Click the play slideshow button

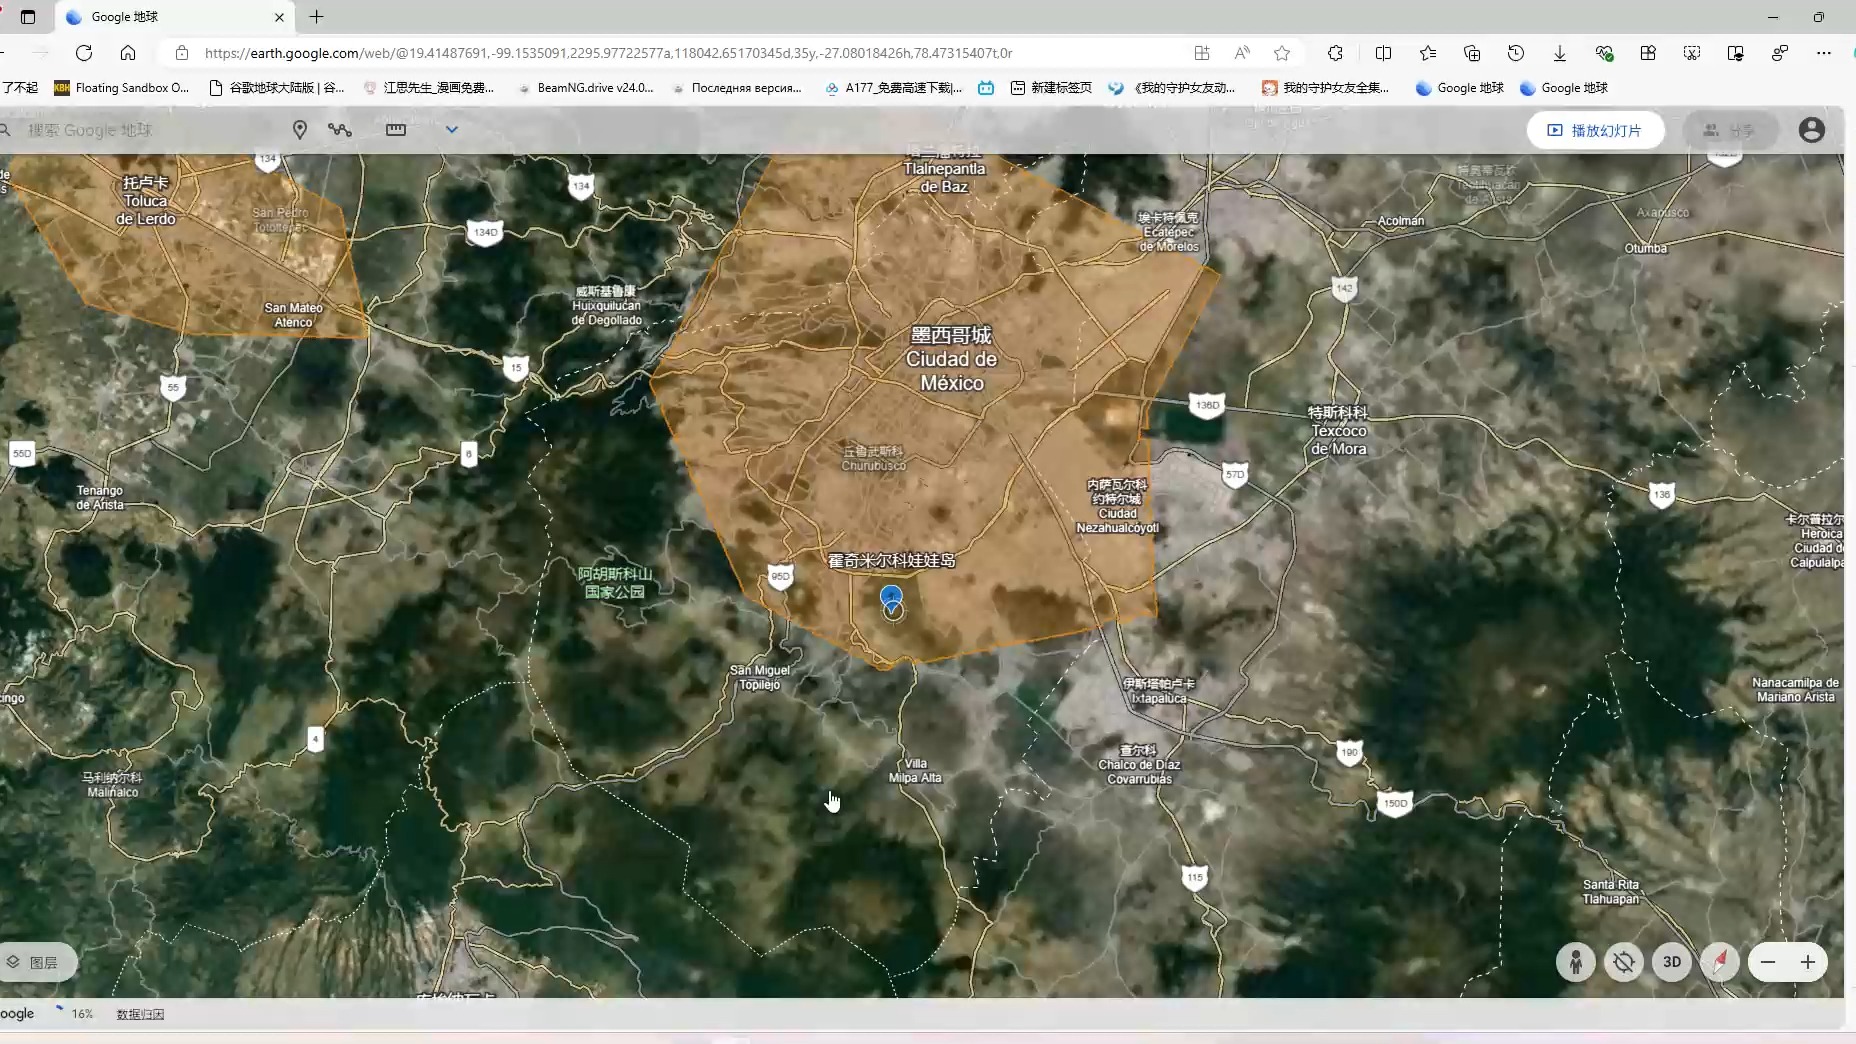(1595, 130)
